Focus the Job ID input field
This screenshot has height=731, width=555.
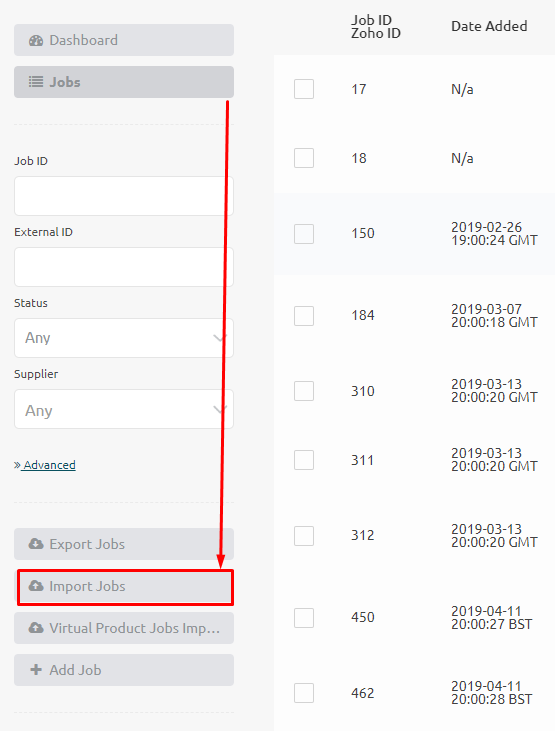[124, 196]
